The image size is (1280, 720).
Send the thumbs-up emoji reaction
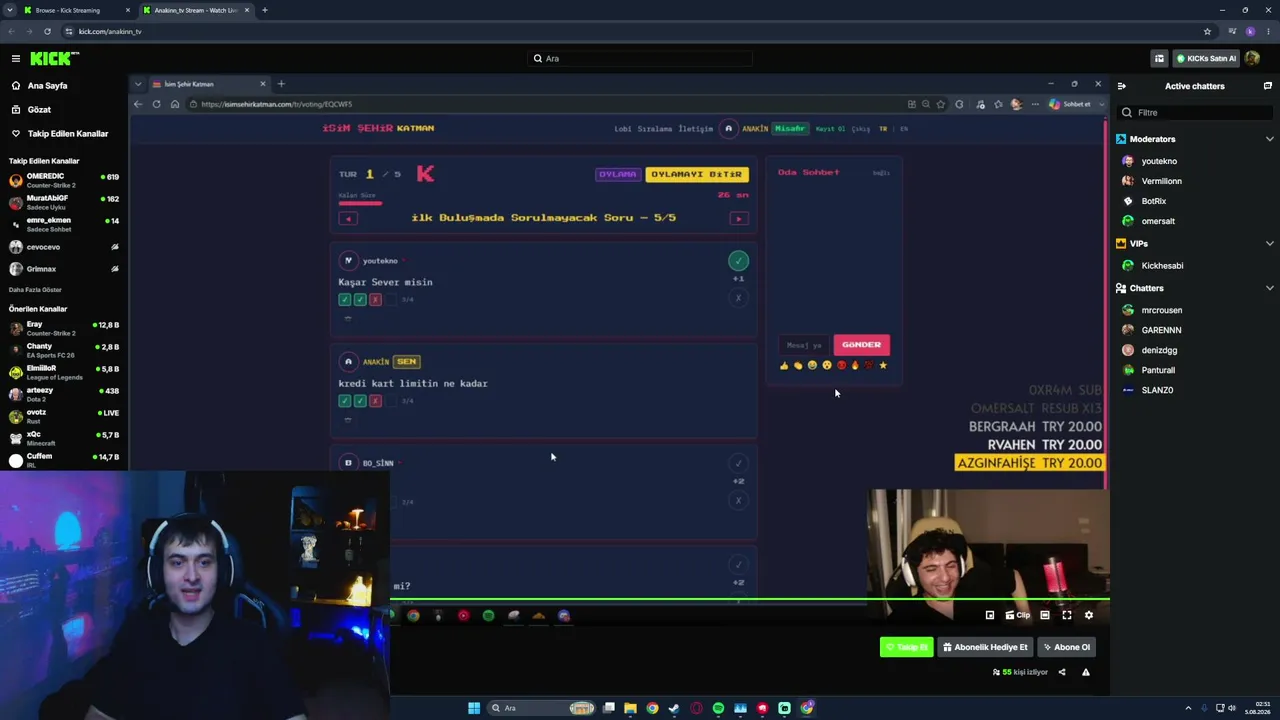784,366
